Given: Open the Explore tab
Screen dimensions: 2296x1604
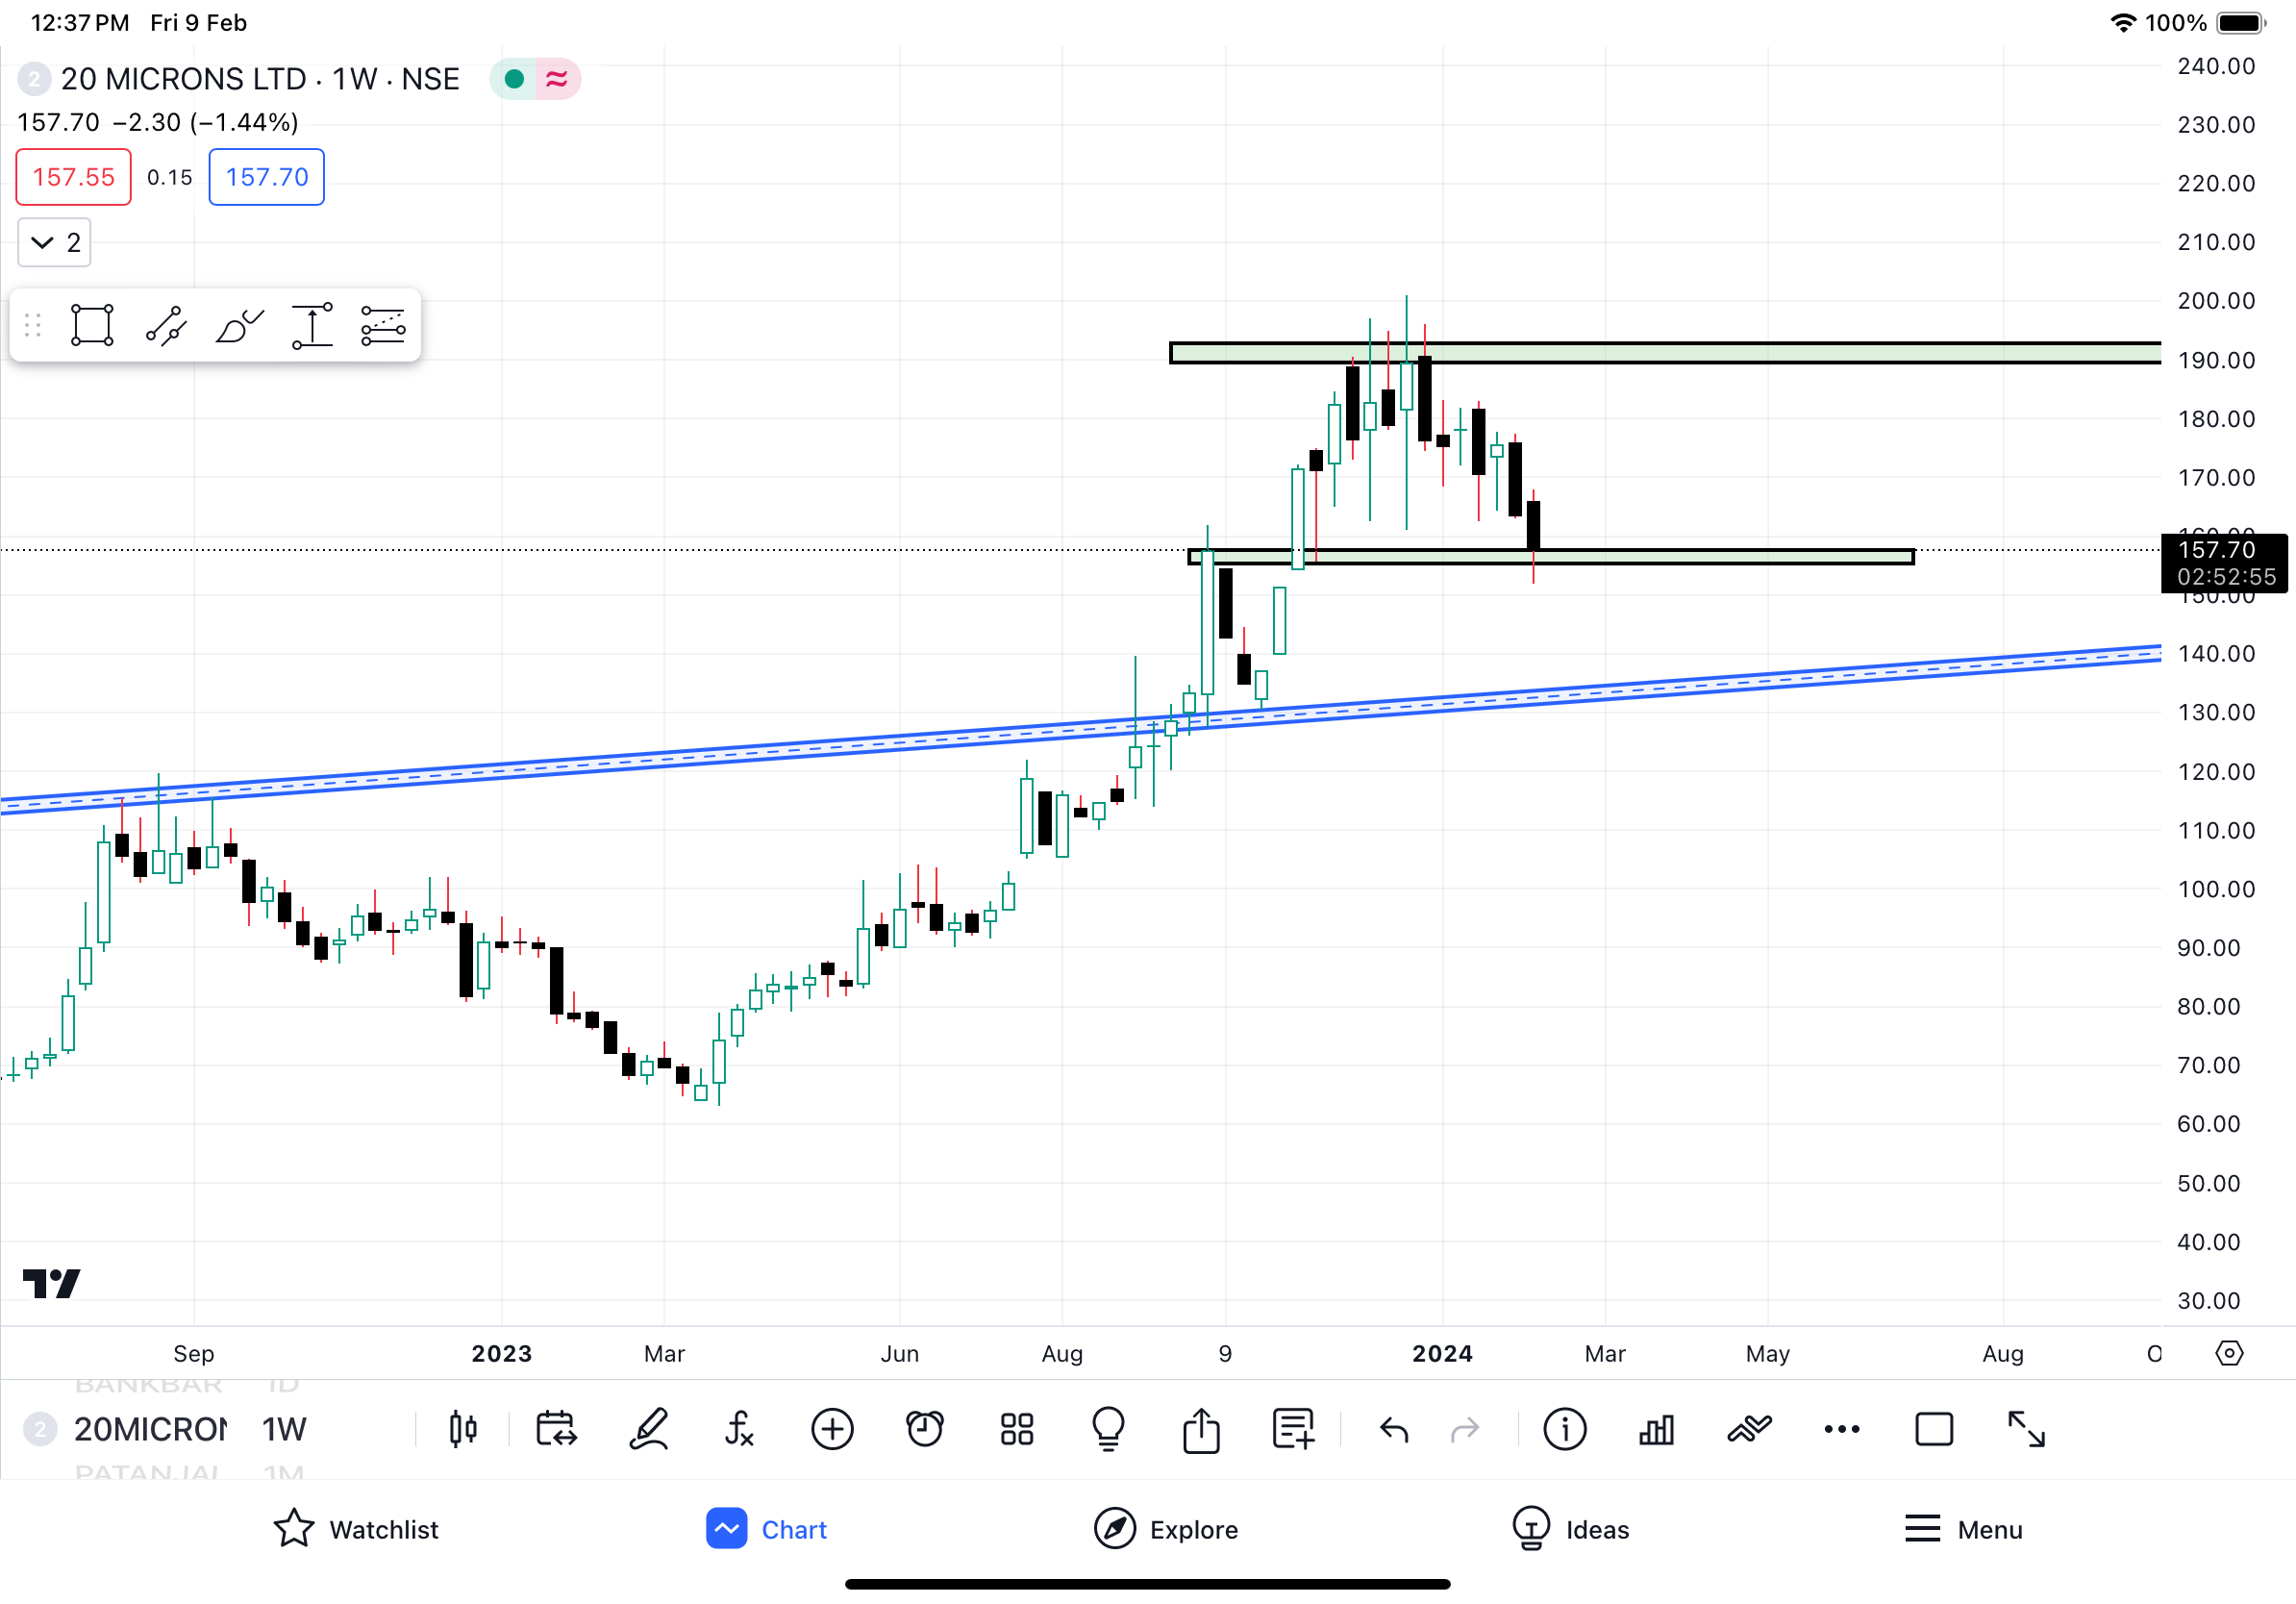Looking at the screenshot, I should pos(1166,1529).
